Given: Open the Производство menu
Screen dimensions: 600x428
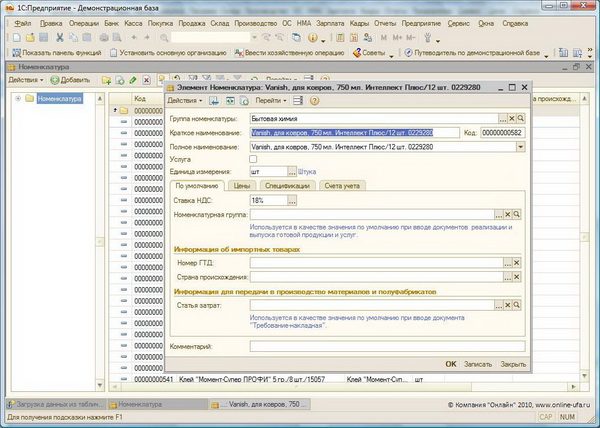Looking at the screenshot, I should click(256, 23).
